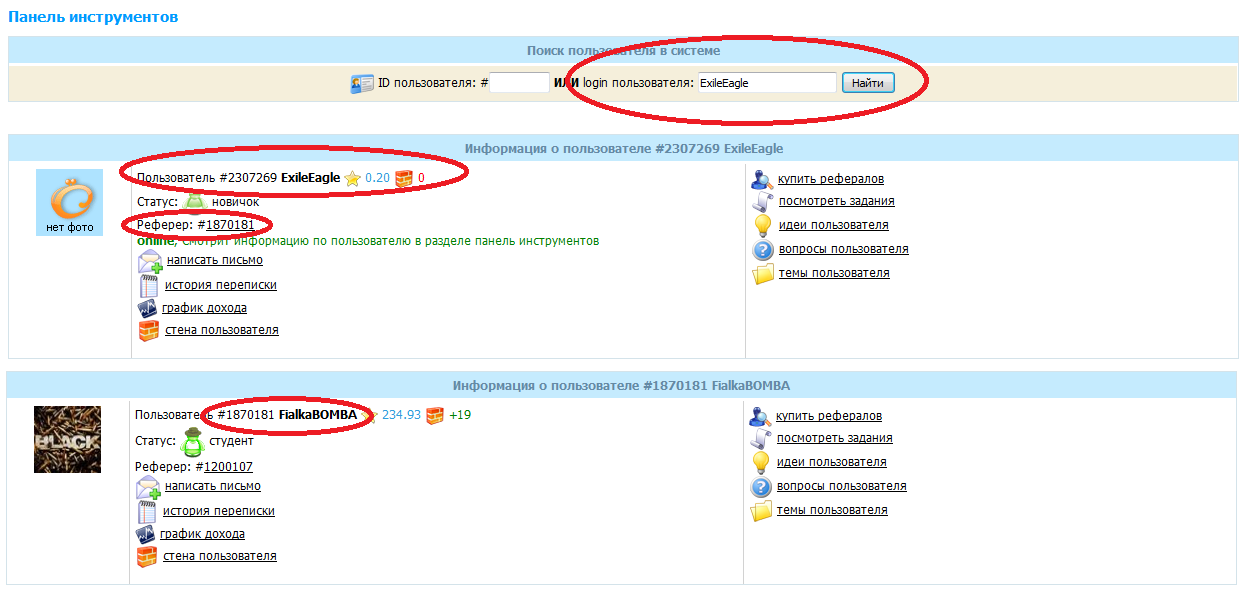Image resolution: width=1253 pixels, height=599 pixels.
Task: Open 'написать письмо' link for ExileEagle
Action: pyautogui.click(x=215, y=260)
